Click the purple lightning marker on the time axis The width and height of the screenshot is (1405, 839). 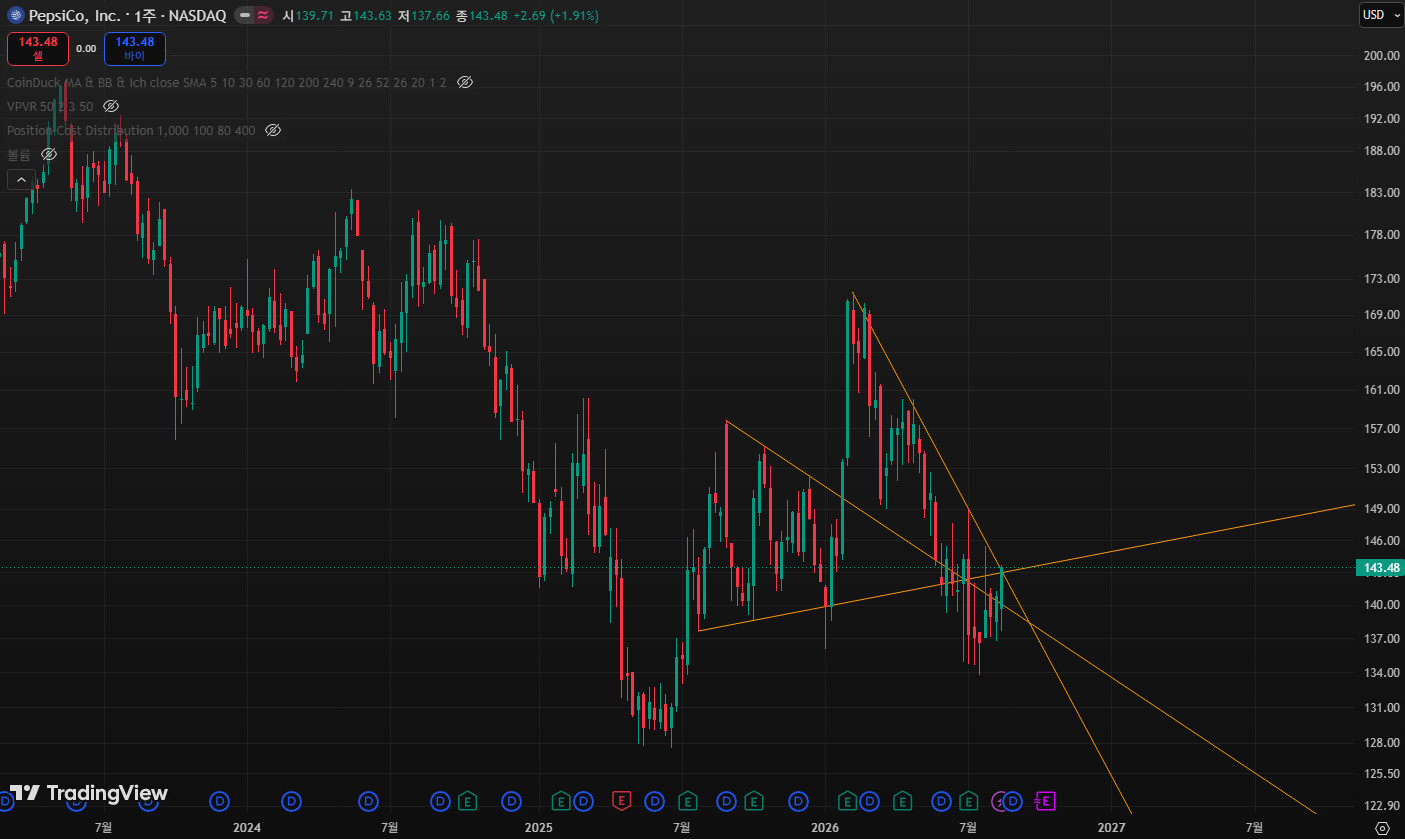pos(998,800)
